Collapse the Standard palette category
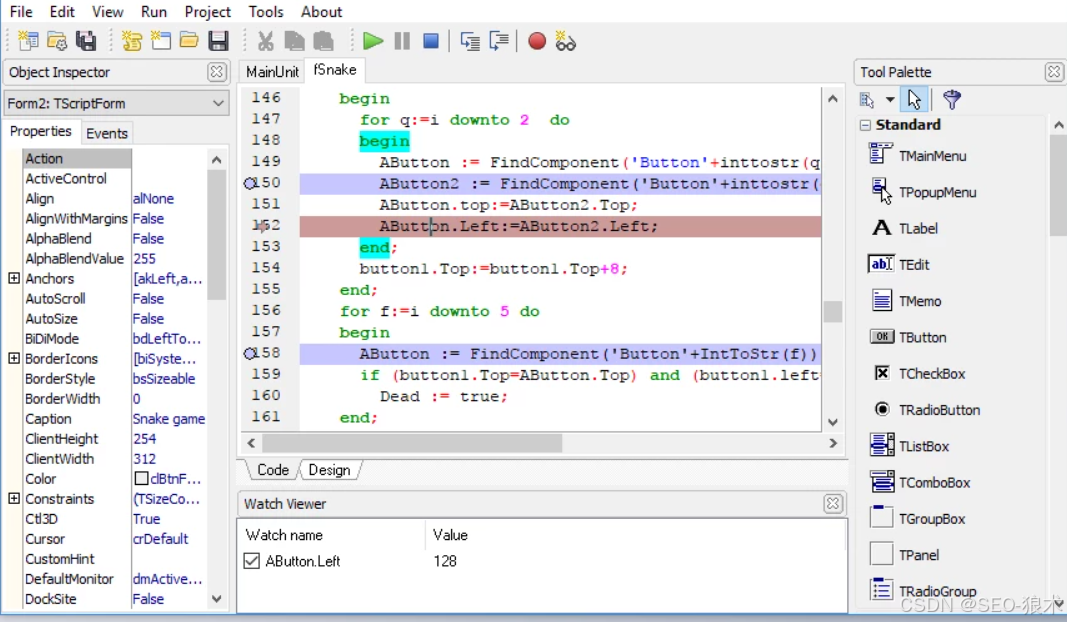Image resolution: width=1067 pixels, height=622 pixels. pyautogui.click(x=865, y=125)
